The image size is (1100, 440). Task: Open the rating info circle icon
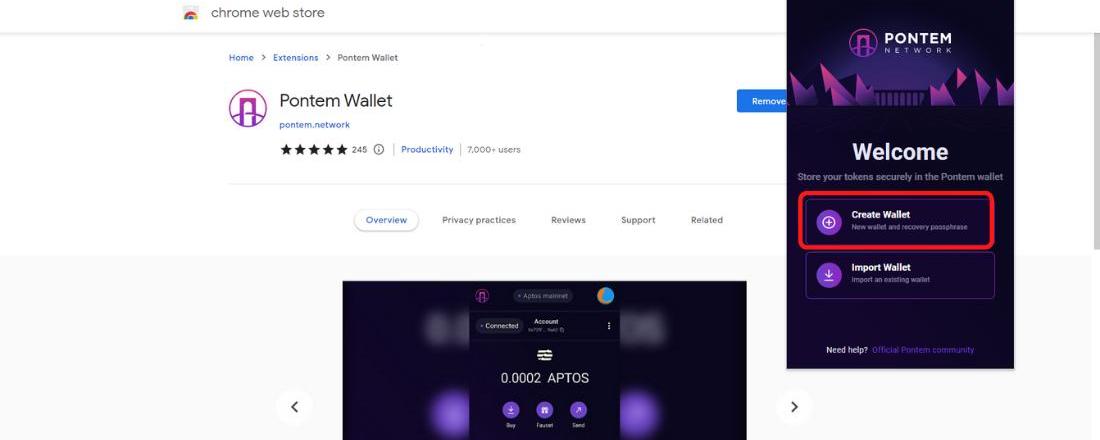tap(379, 149)
